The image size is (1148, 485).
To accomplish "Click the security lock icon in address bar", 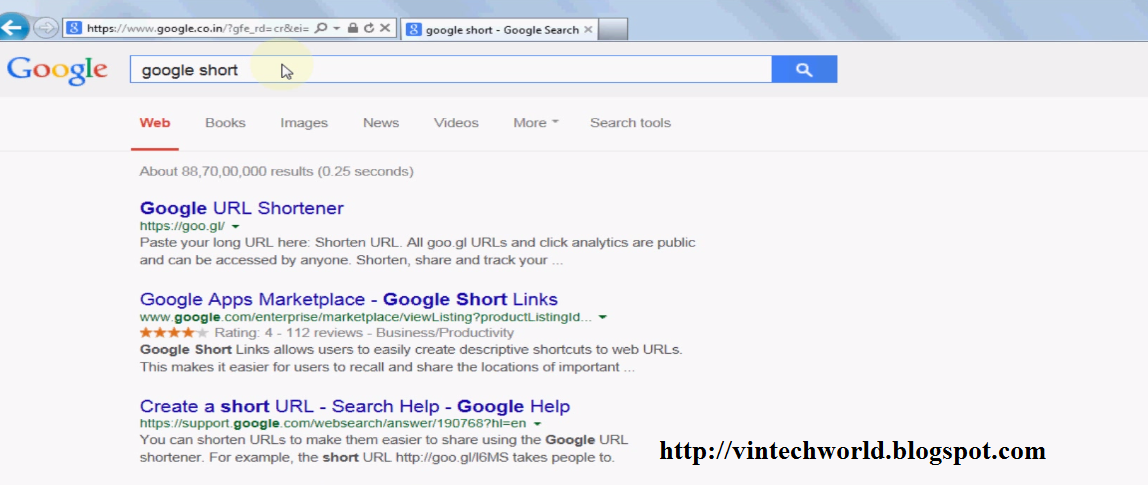I will (x=352, y=29).
